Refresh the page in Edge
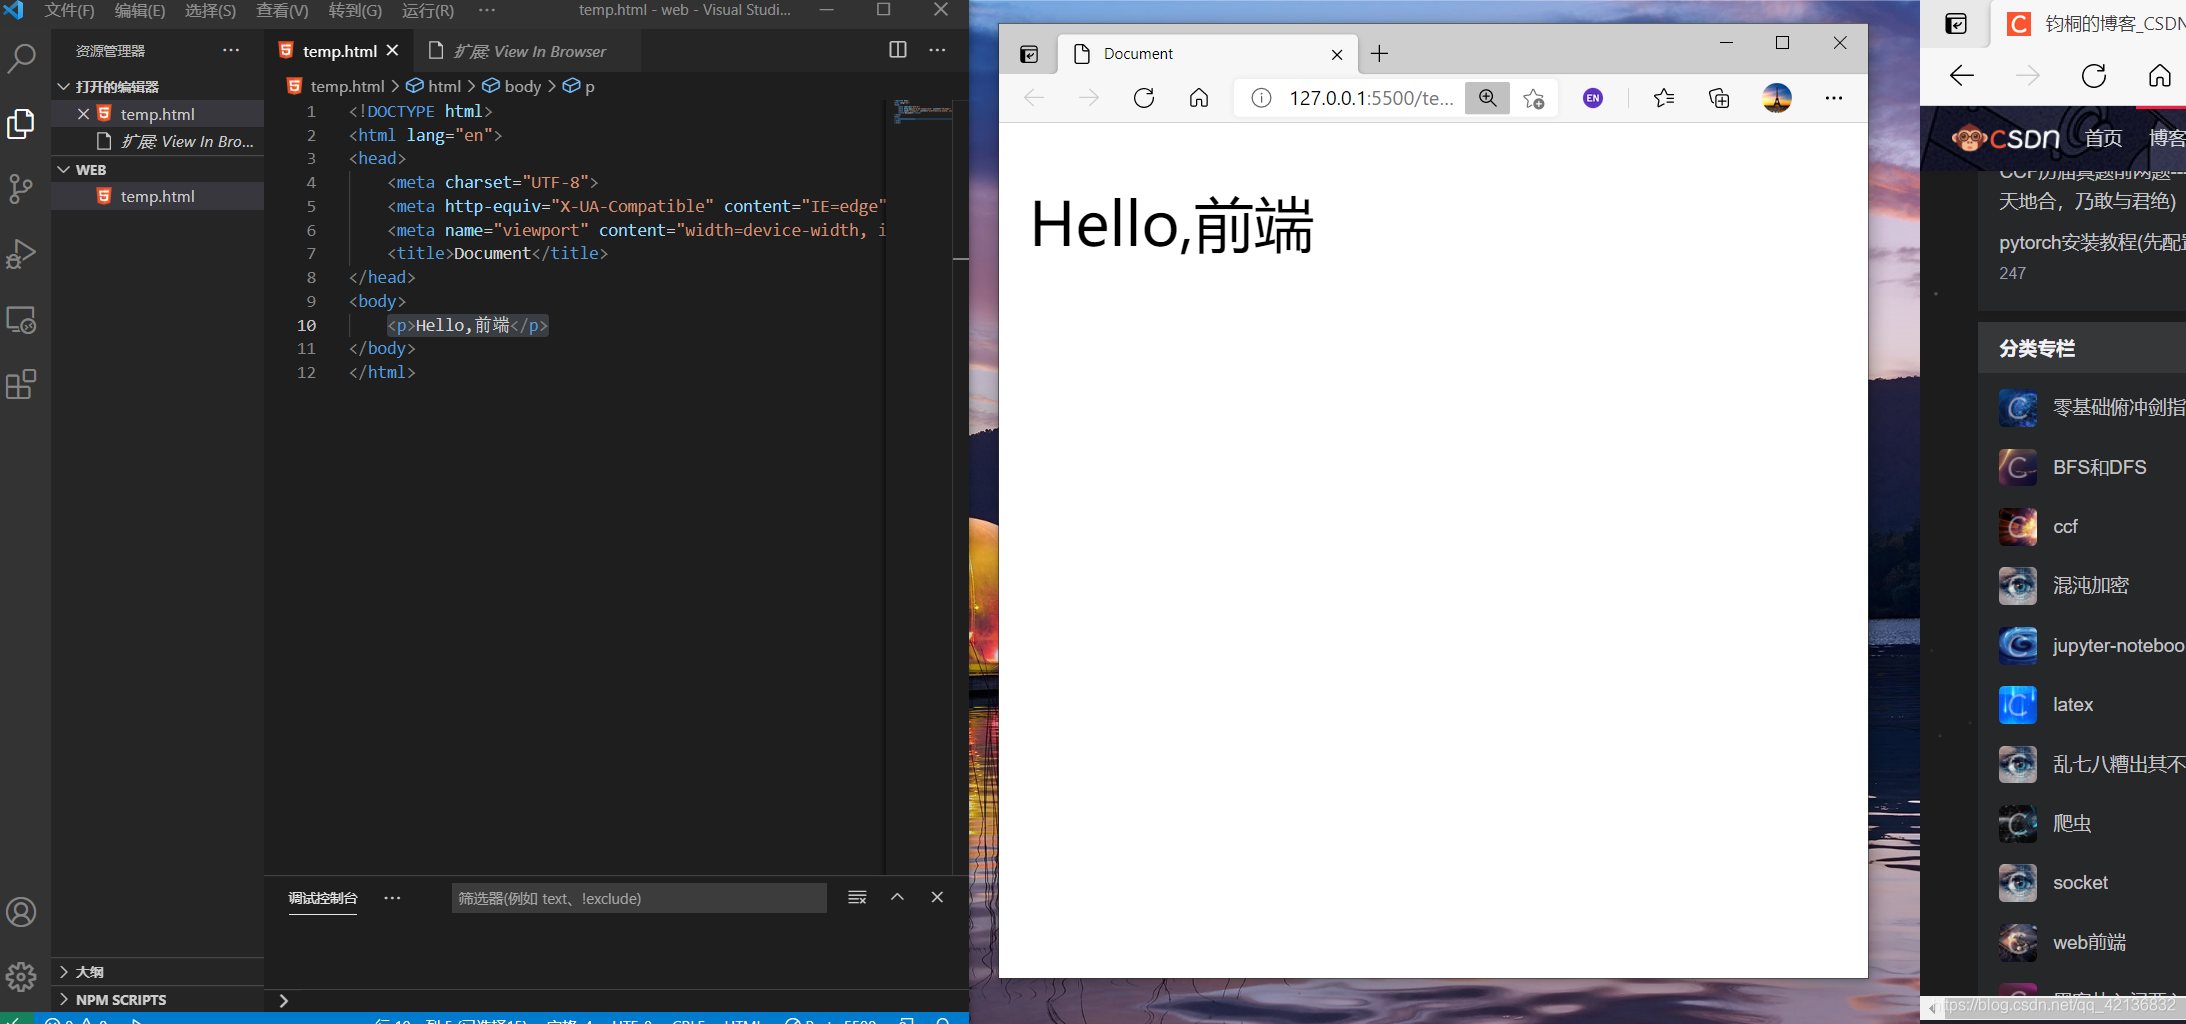Viewport: 2186px width, 1024px height. (x=1143, y=97)
